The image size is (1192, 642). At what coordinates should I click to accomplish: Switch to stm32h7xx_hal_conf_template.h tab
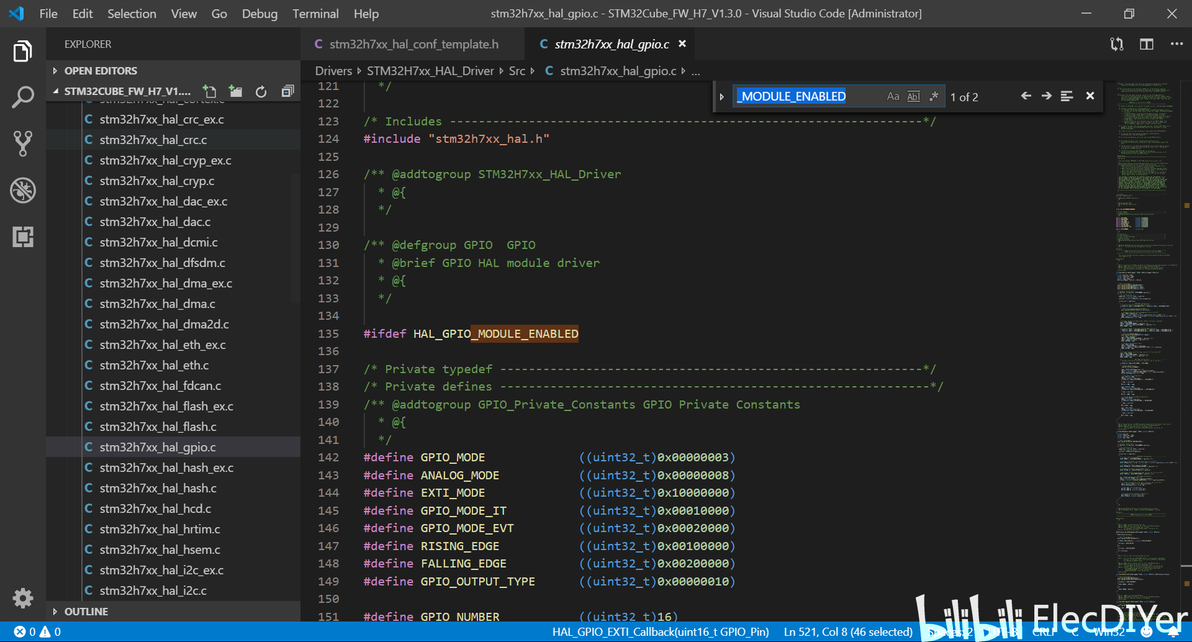[413, 44]
